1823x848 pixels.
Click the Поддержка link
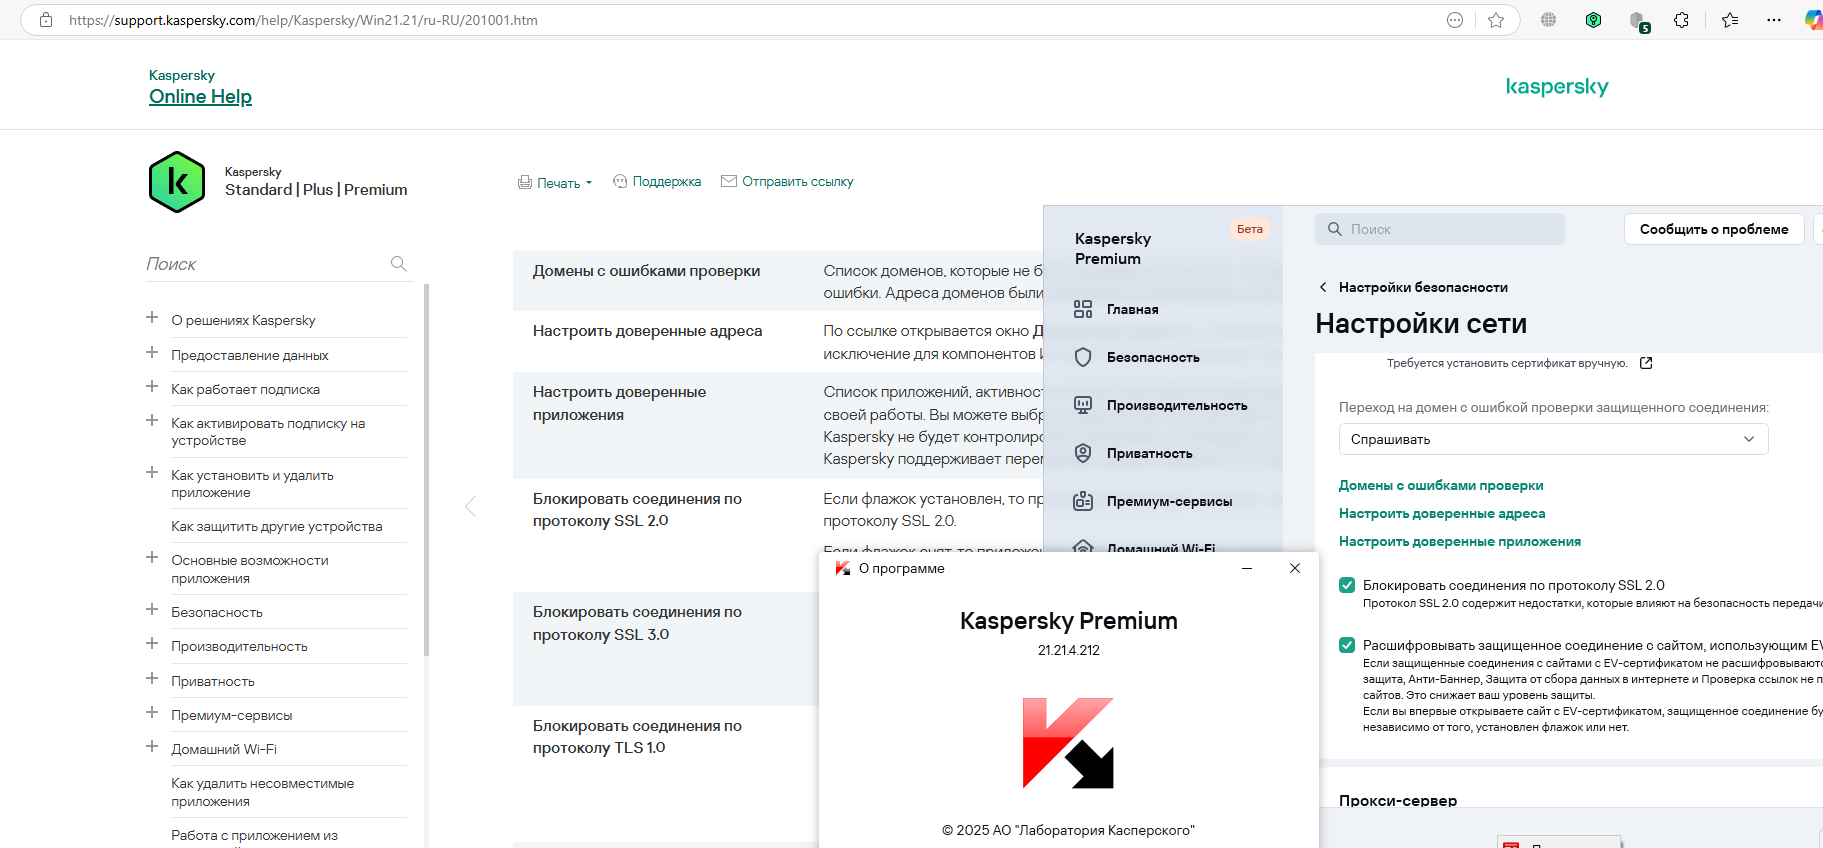667,182
